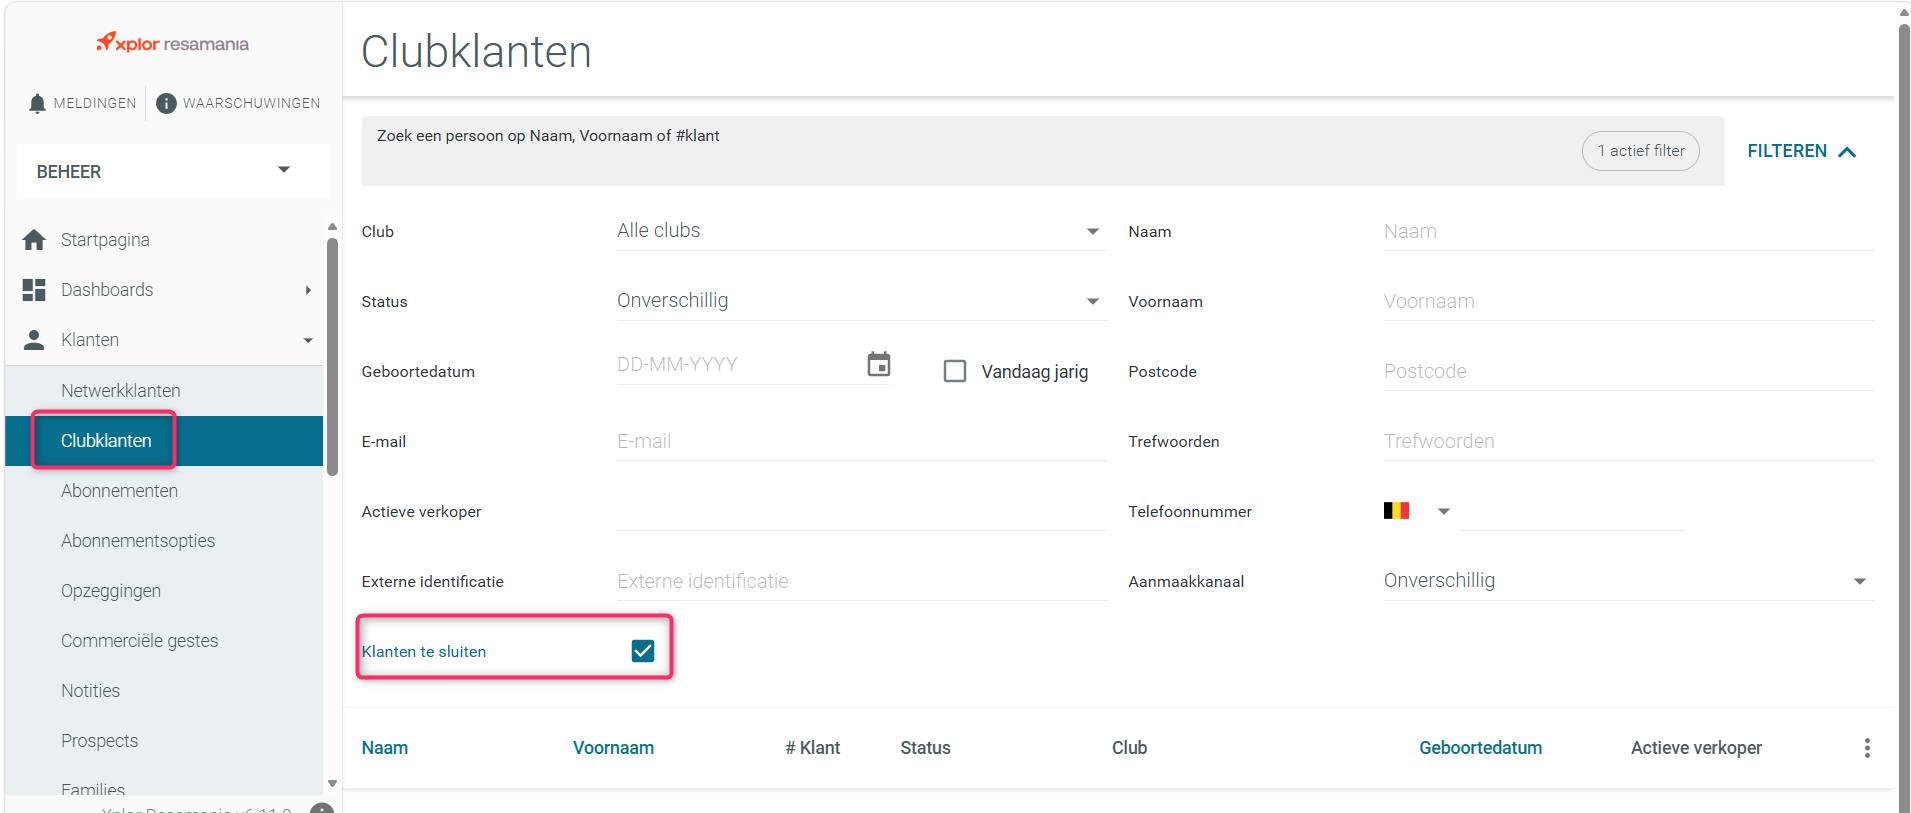1911x813 pixels.
Task: Open Commerciële gestes menu item
Action: 139,641
